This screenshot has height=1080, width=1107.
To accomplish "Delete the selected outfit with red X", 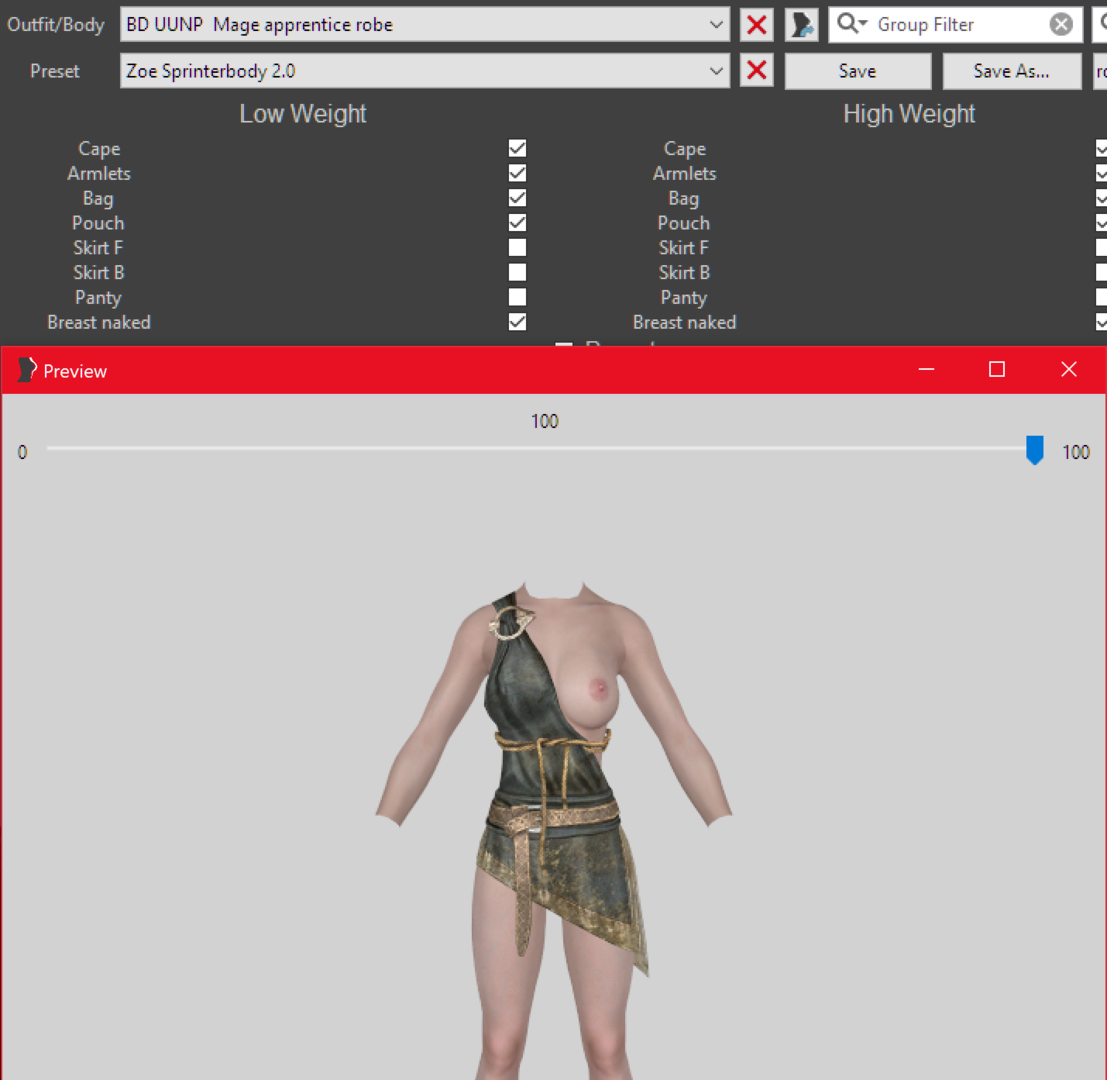I will (756, 25).
